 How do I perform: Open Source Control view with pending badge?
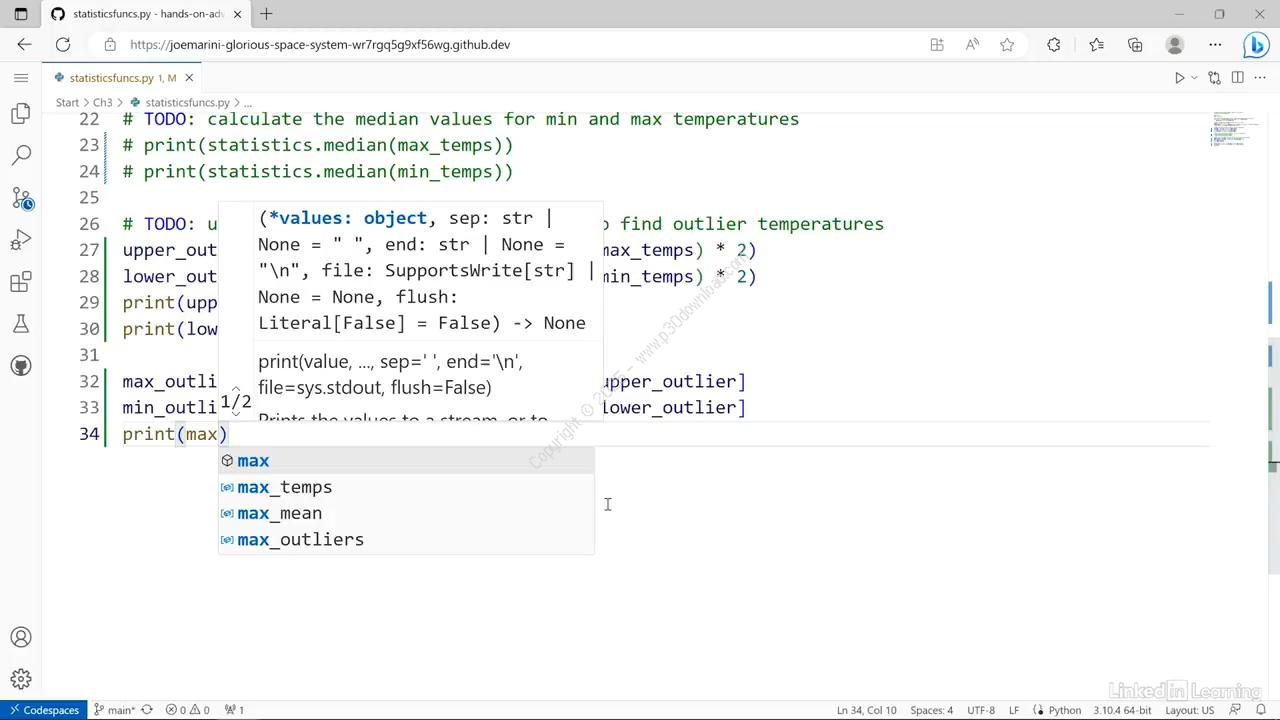(x=21, y=198)
